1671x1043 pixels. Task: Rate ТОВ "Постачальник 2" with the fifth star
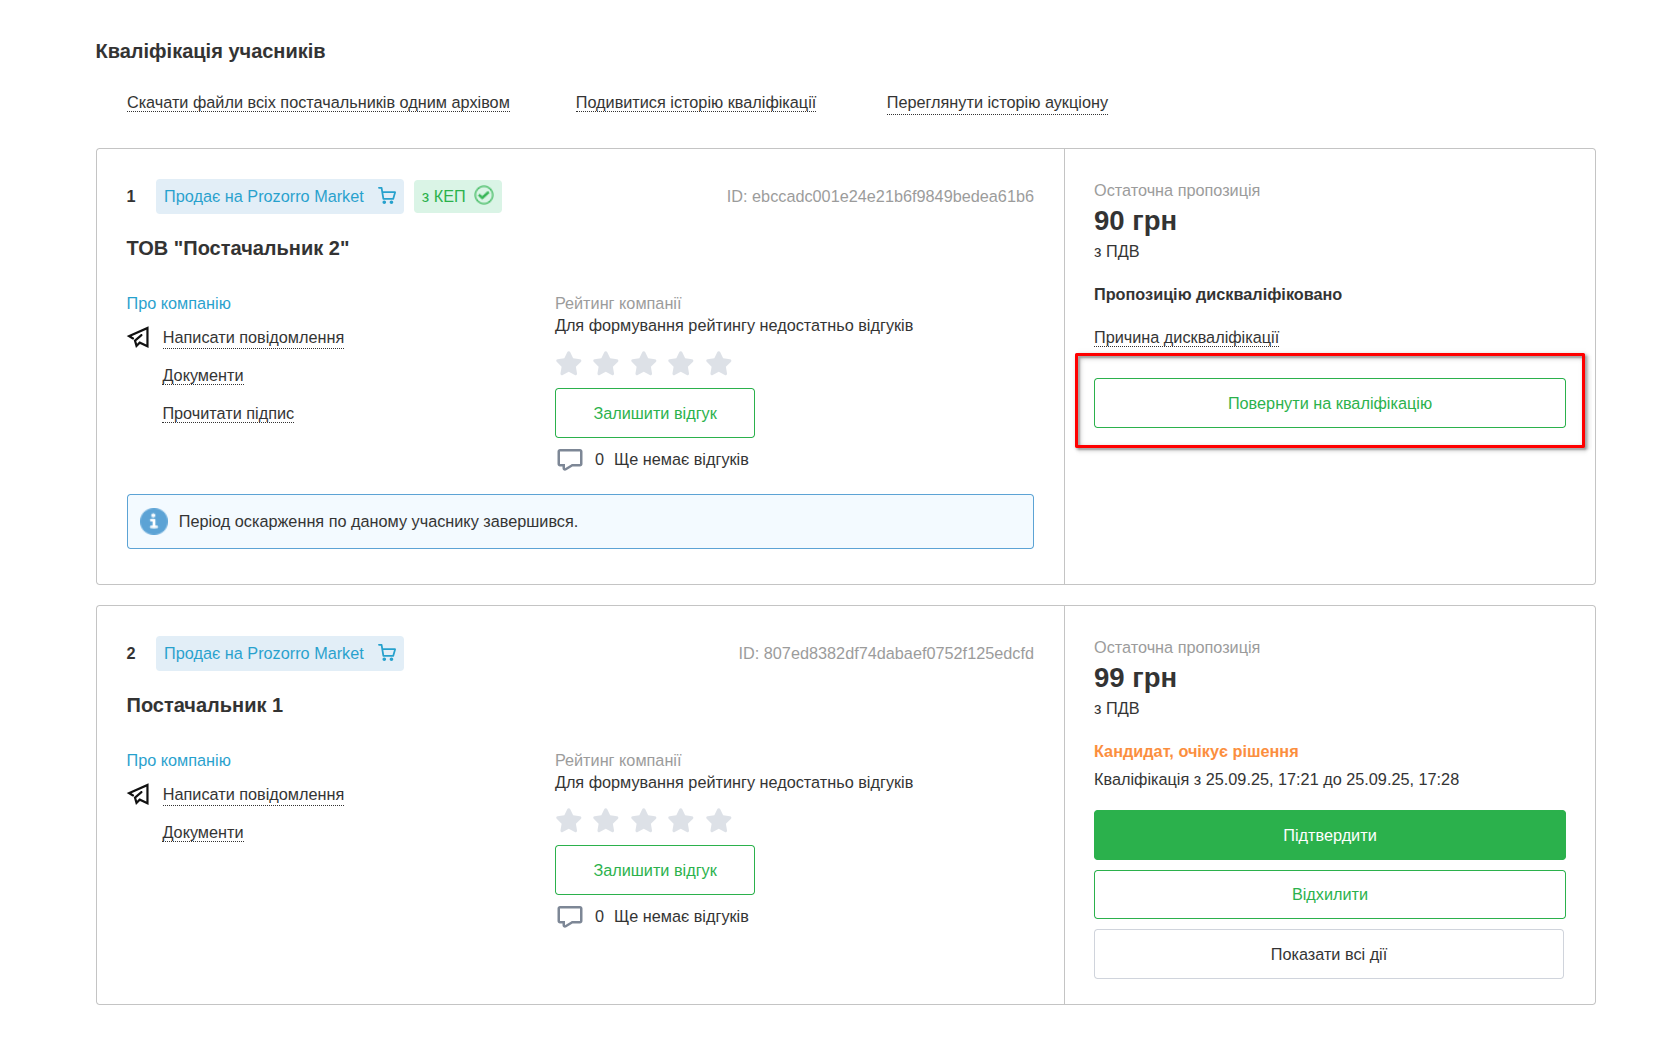point(718,364)
